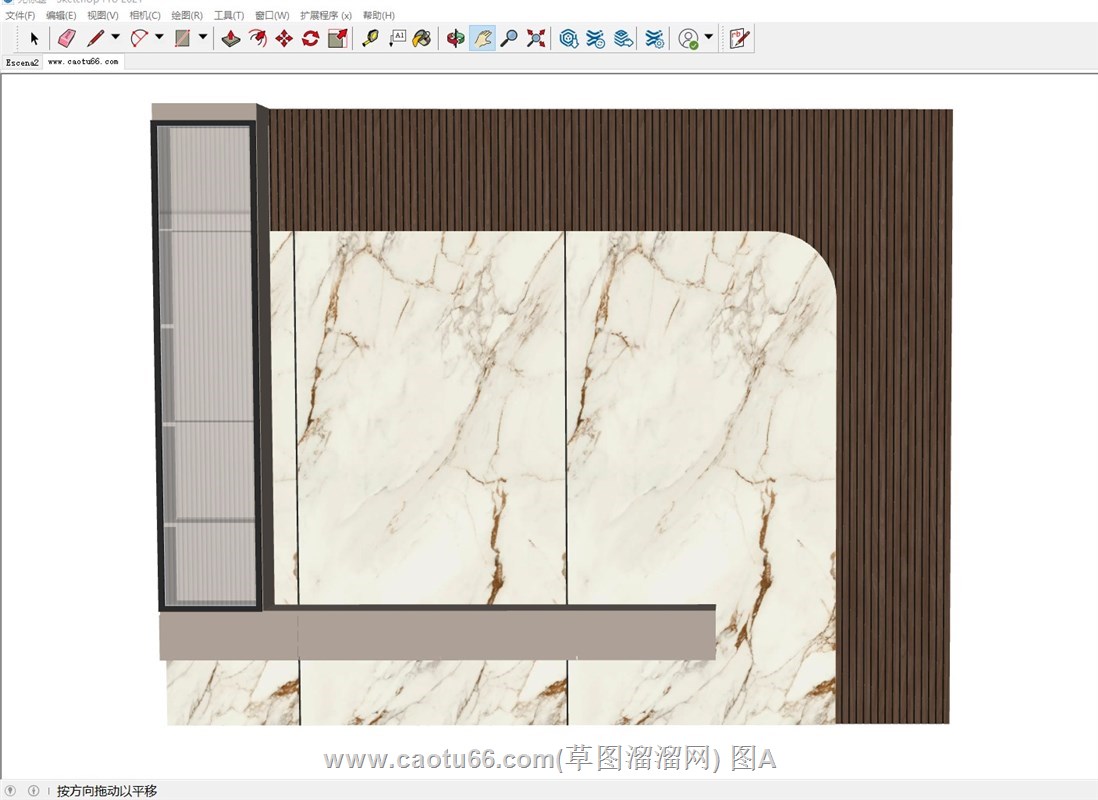This screenshot has width=1098, height=800.
Task: Select the Text label tool
Action: tap(397, 39)
